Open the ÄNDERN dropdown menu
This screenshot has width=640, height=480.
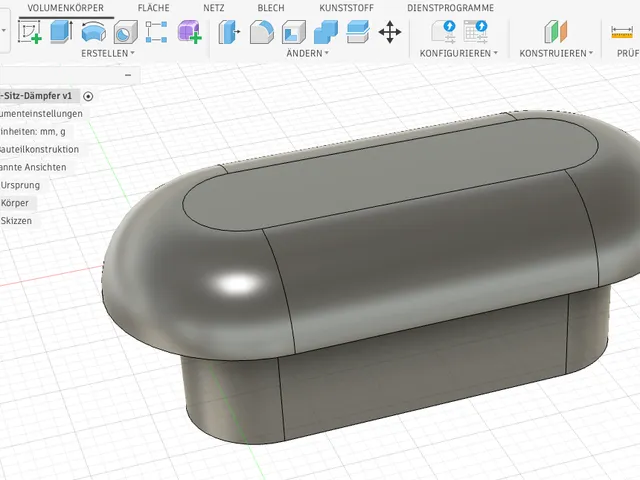[x=307, y=53]
